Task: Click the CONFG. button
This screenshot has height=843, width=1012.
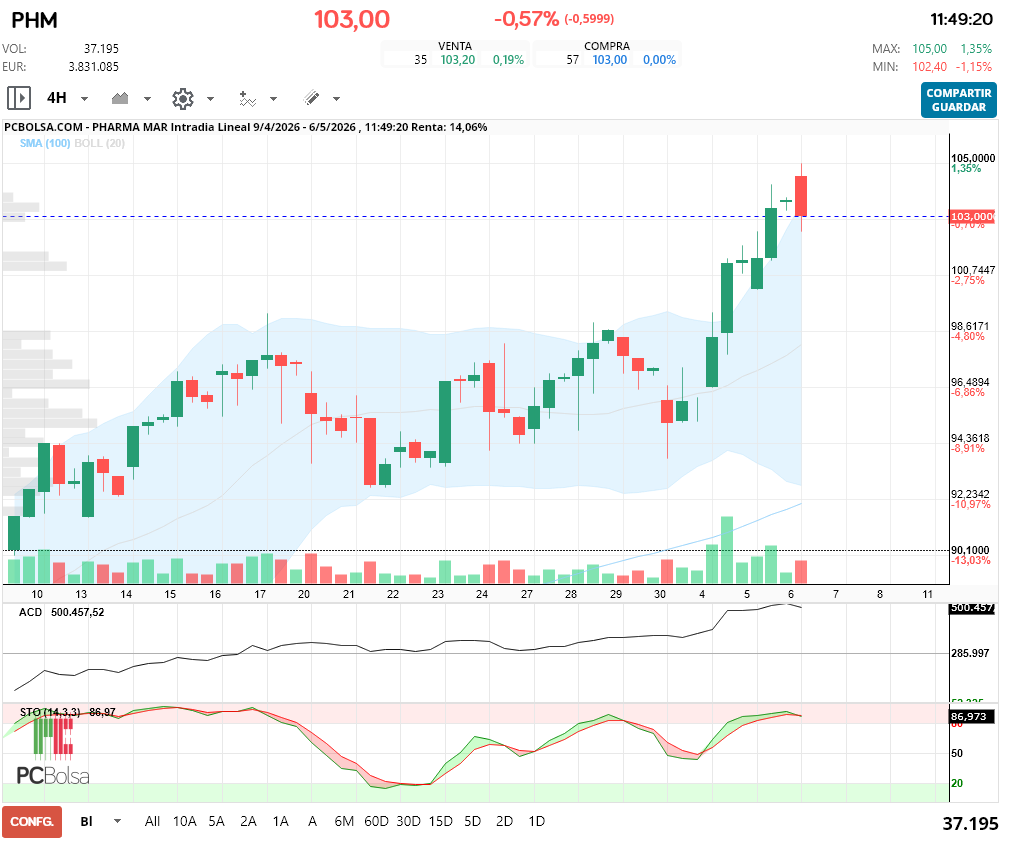Action: click(32, 822)
